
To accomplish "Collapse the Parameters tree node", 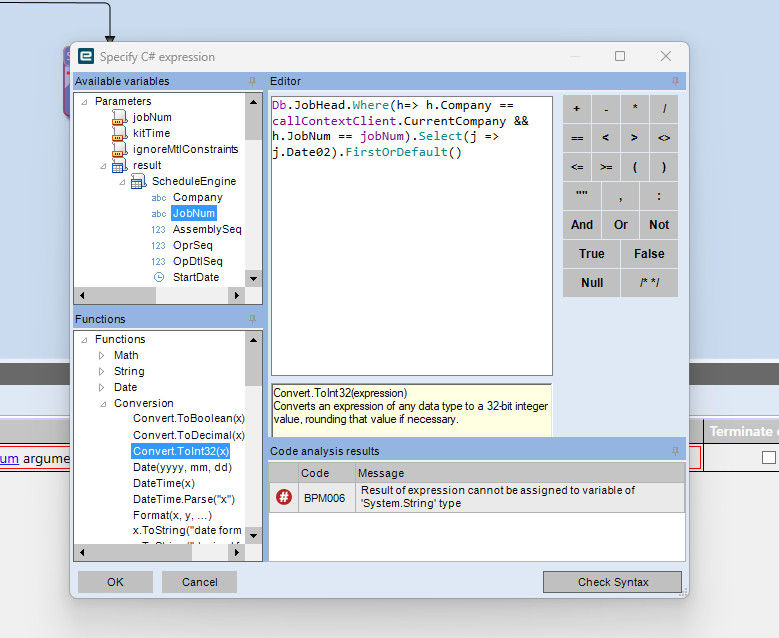I will click(x=84, y=102).
